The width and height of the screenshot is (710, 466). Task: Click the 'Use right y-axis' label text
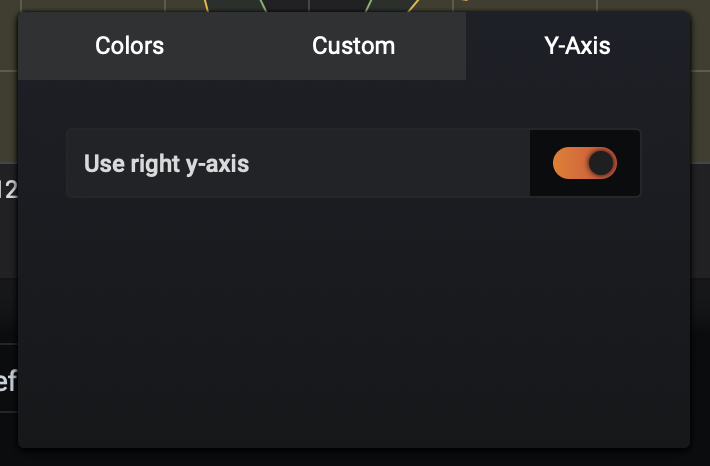click(167, 163)
